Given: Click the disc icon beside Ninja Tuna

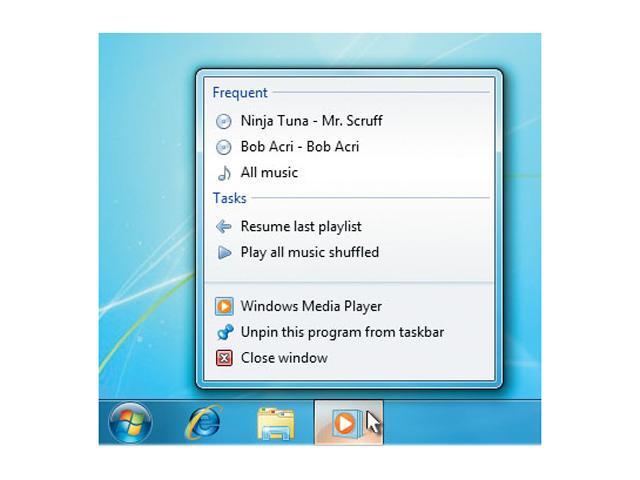Looking at the screenshot, I should point(224,121).
